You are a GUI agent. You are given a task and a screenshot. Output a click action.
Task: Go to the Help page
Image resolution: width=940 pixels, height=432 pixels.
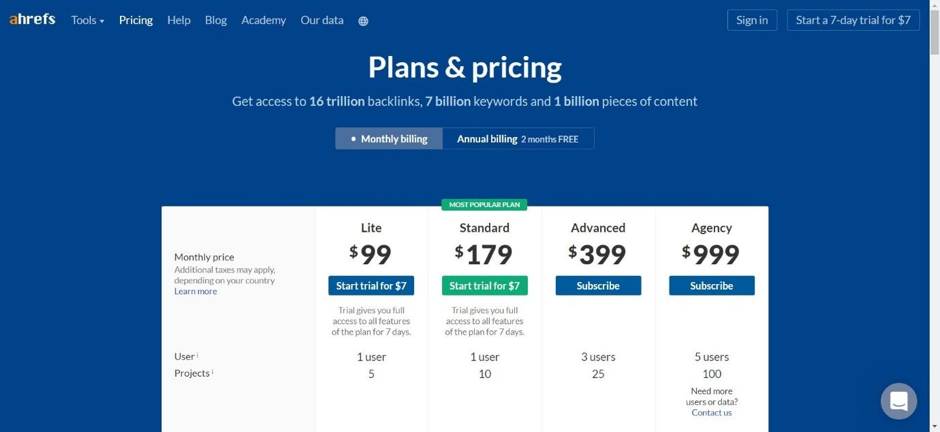click(x=179, y=20)
